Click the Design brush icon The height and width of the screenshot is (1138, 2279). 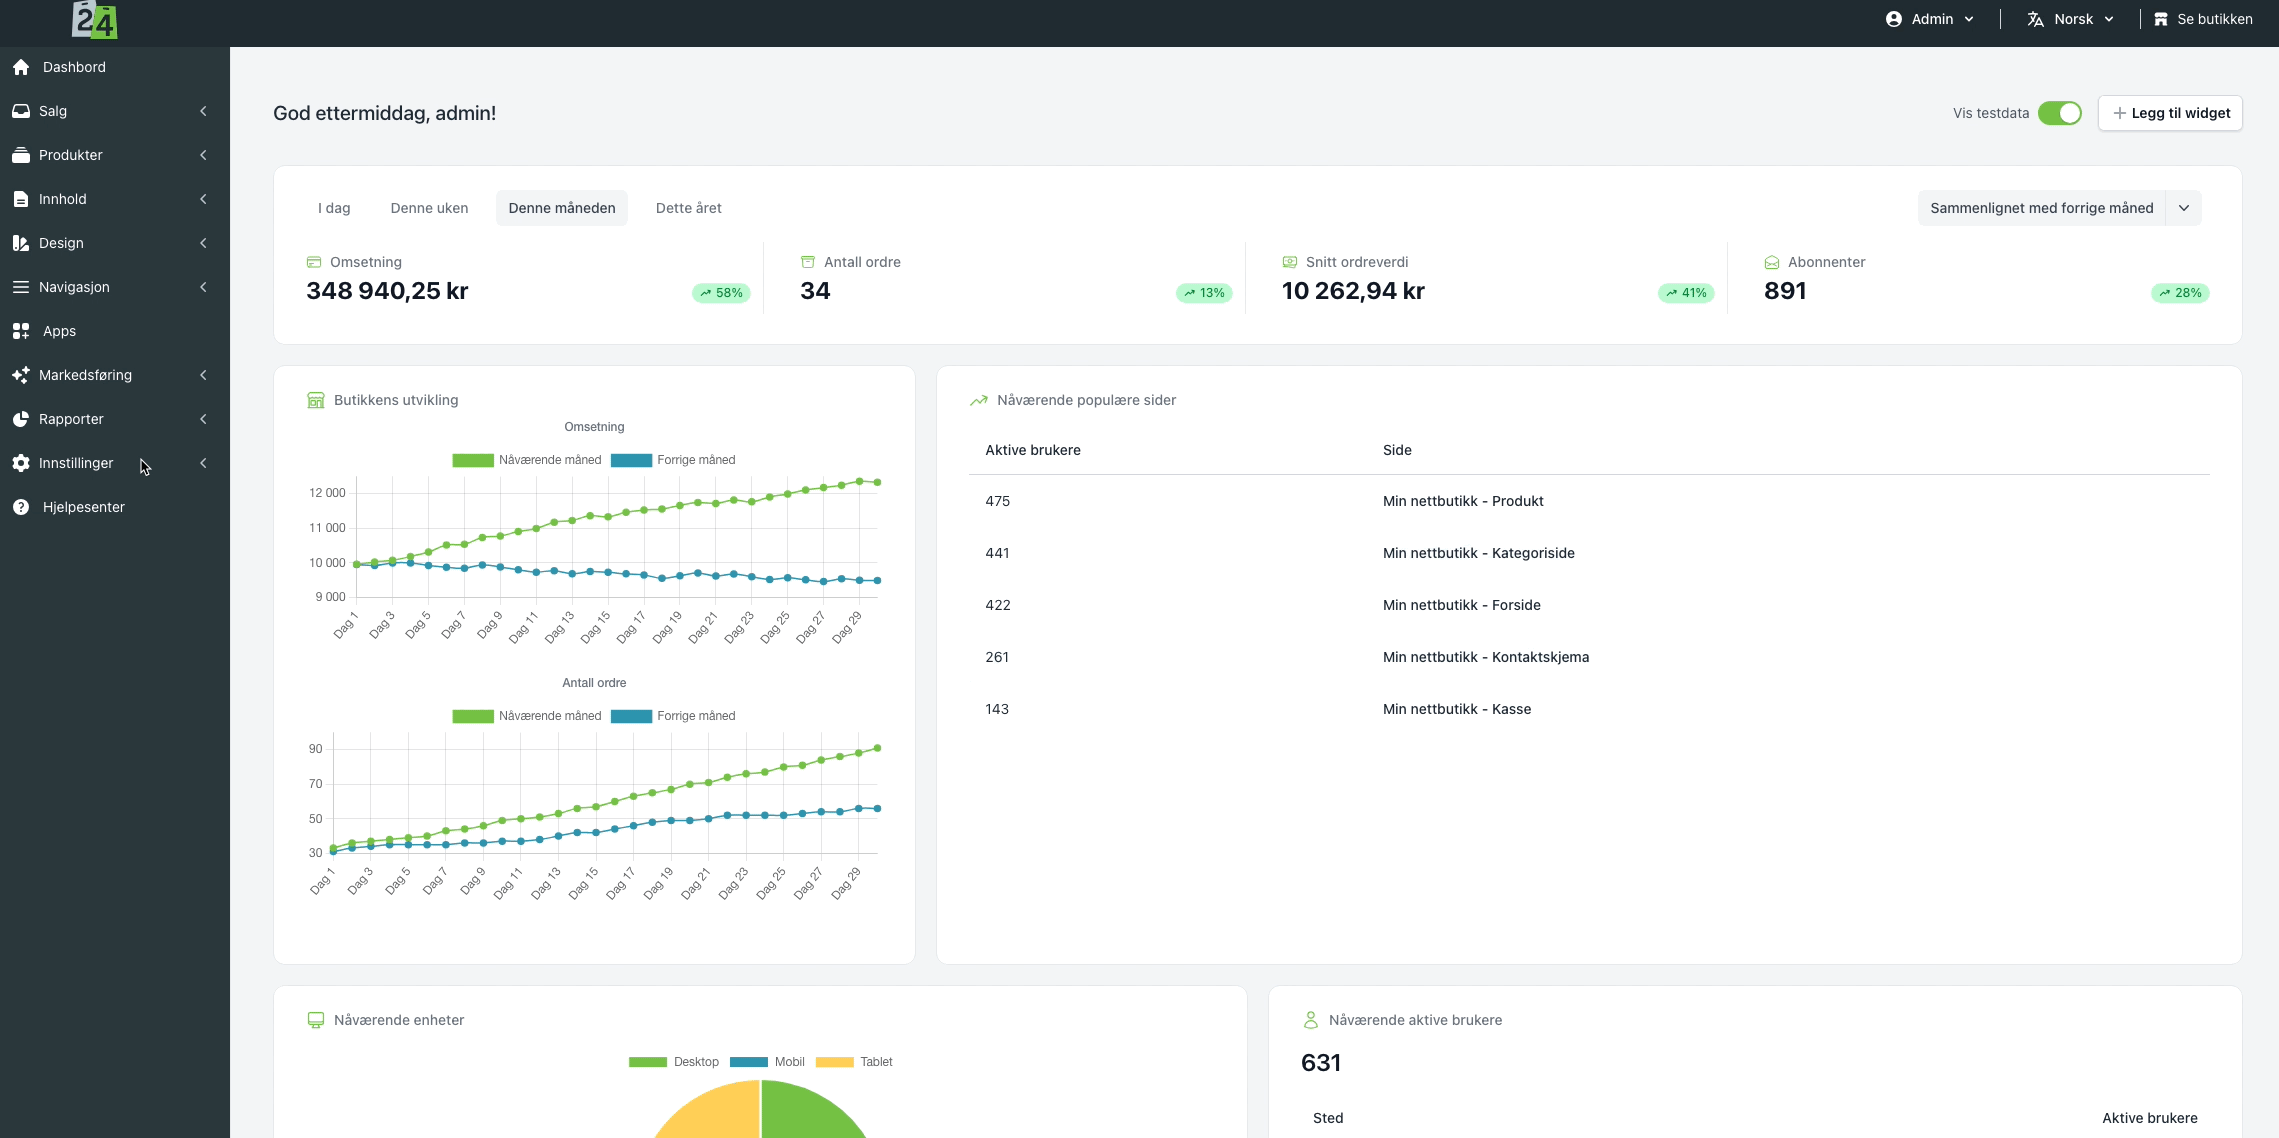click(x=21, y=243)
